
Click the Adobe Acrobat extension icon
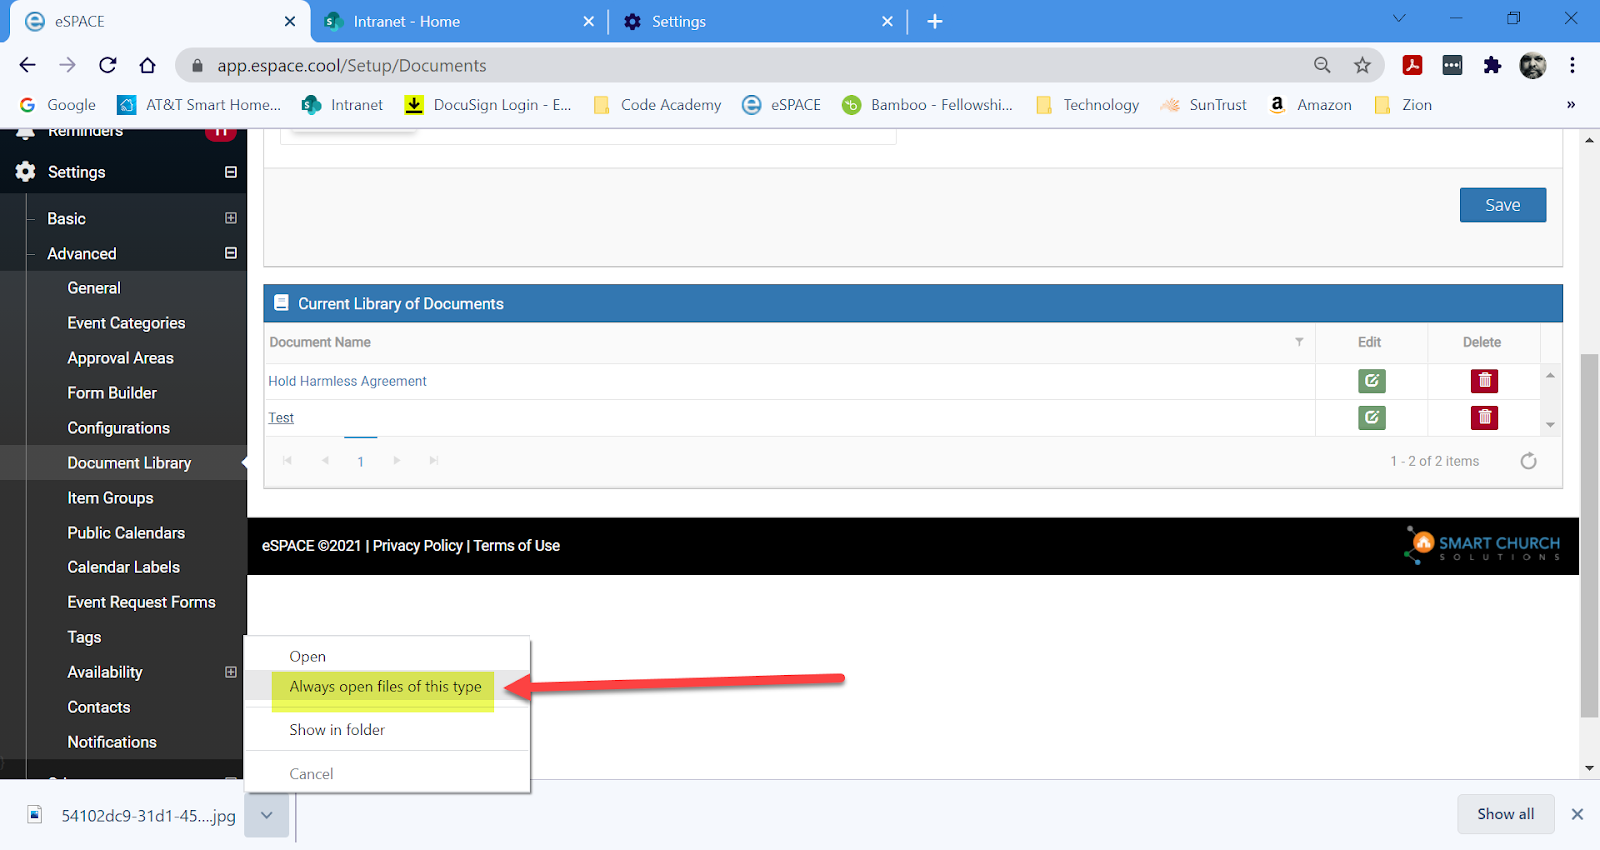click(1412, 65)
